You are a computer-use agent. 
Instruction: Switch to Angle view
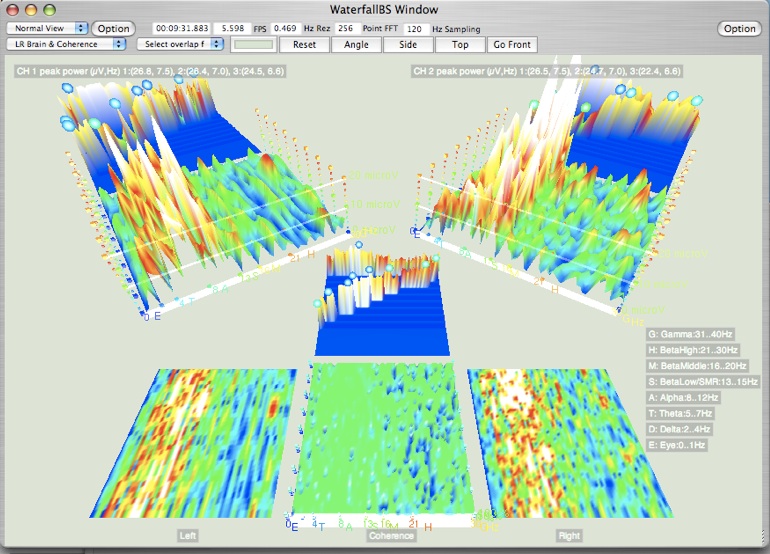coord(356,44)
